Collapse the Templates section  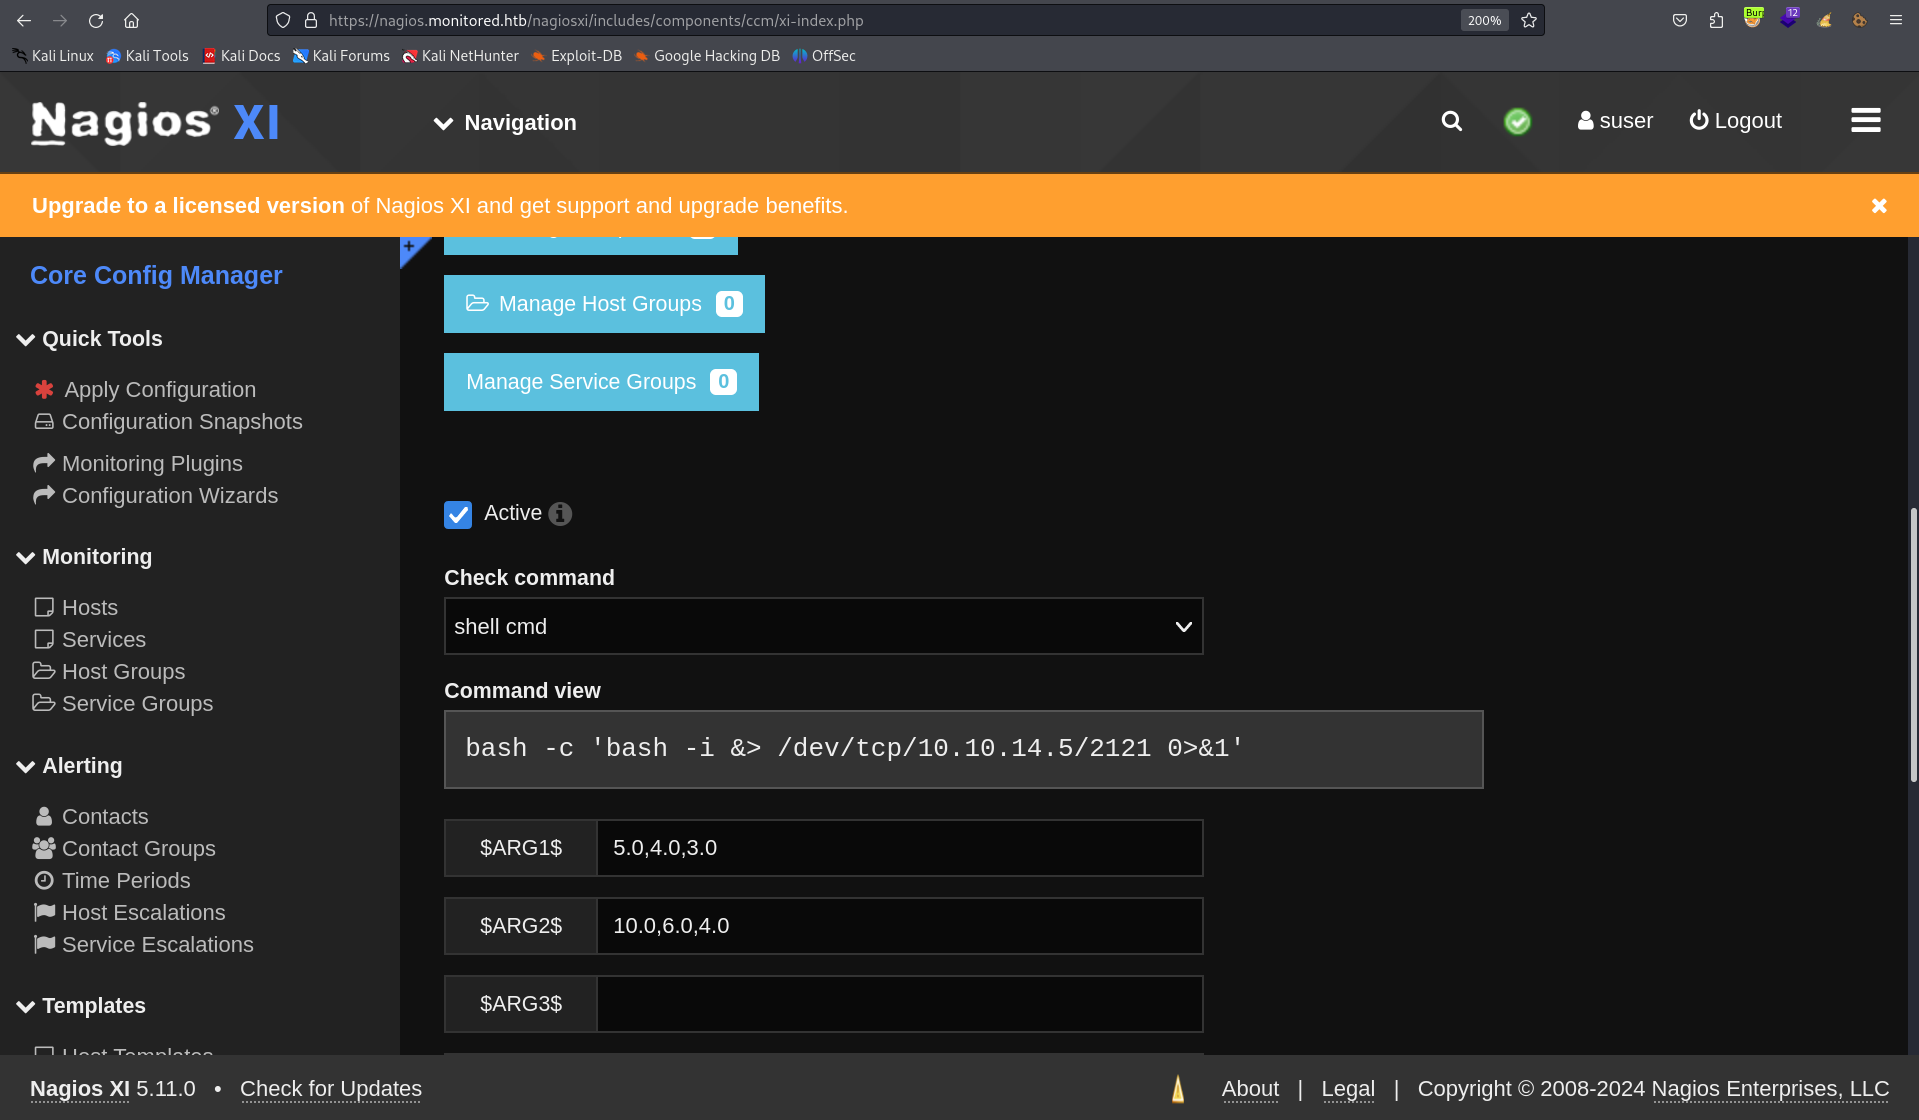coord(81,1006)
